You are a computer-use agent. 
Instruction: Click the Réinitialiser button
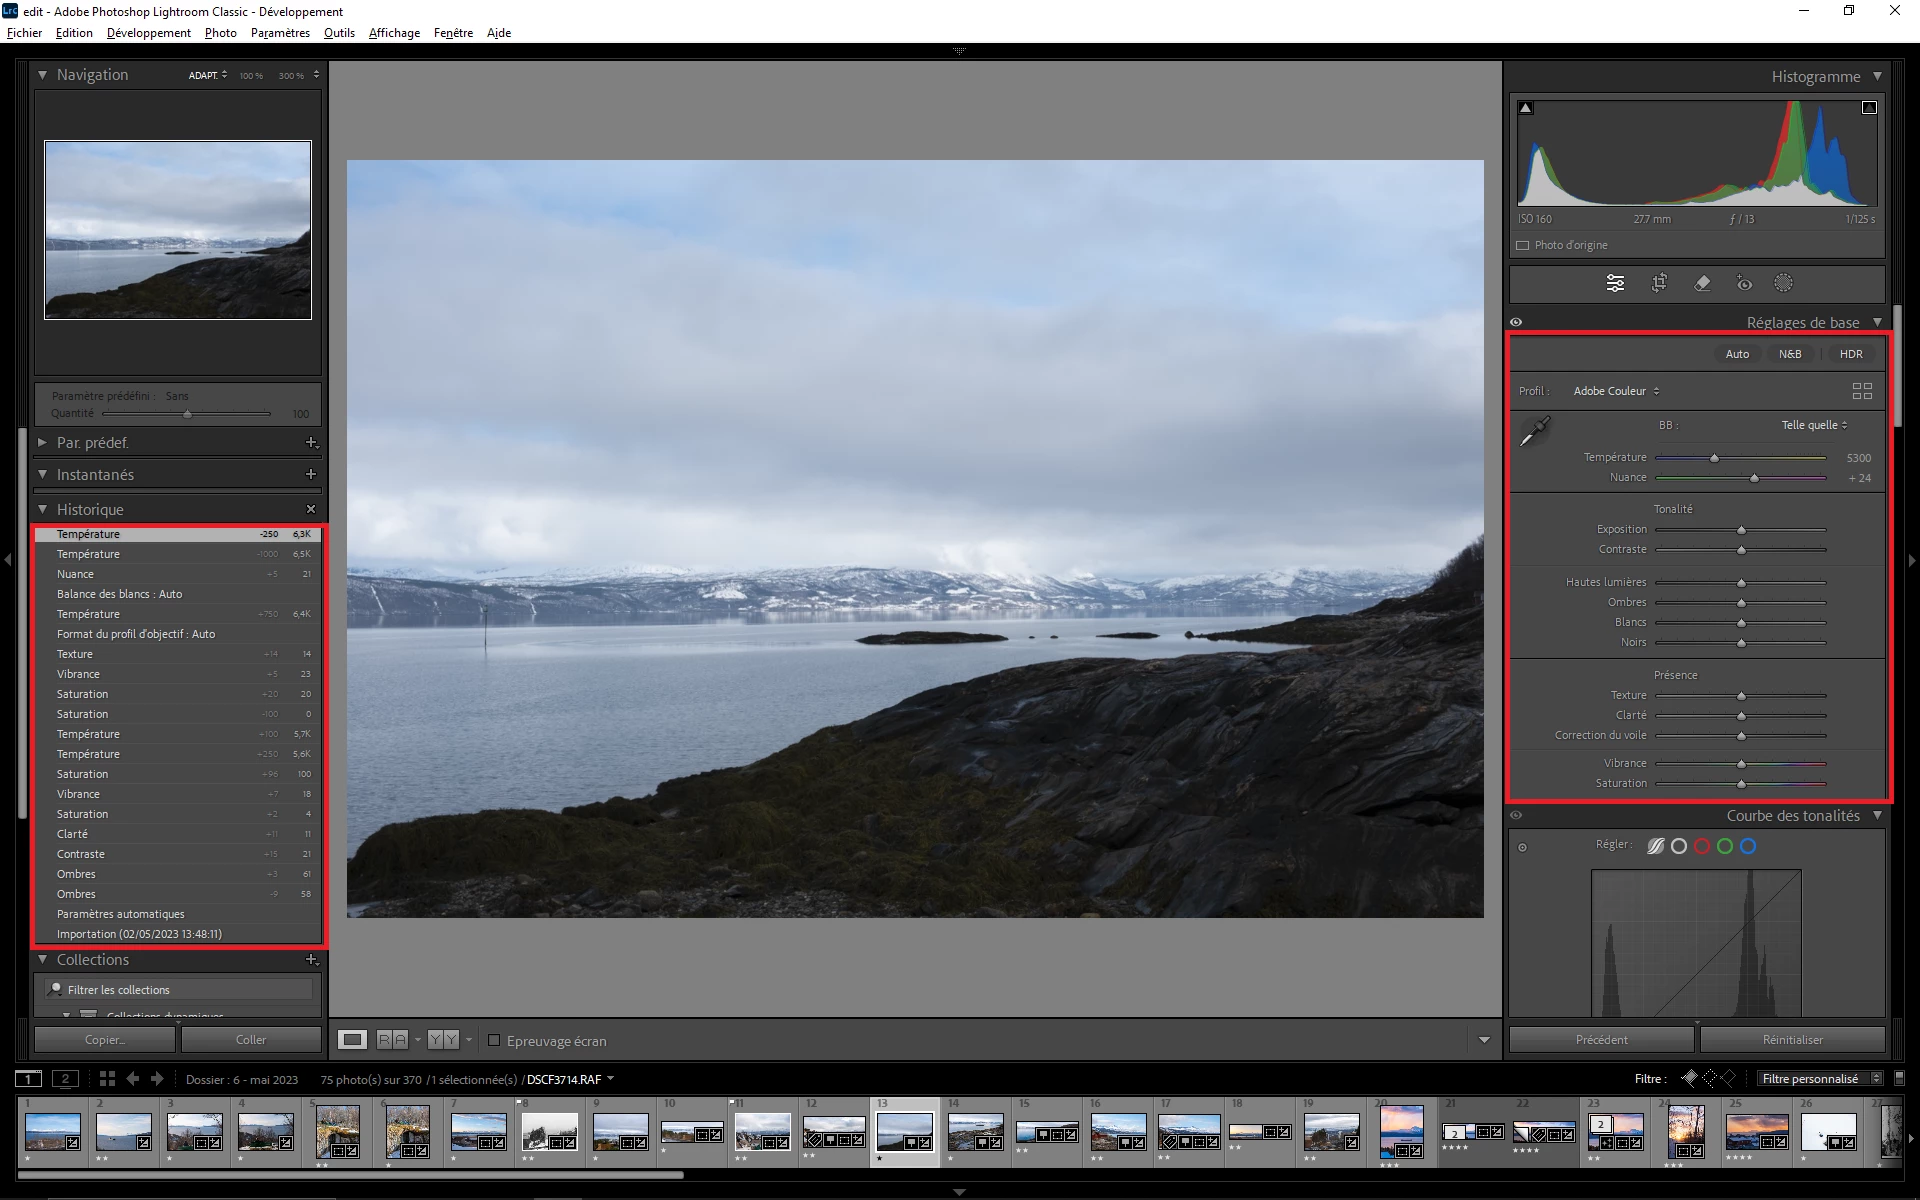(1792, 1040)
